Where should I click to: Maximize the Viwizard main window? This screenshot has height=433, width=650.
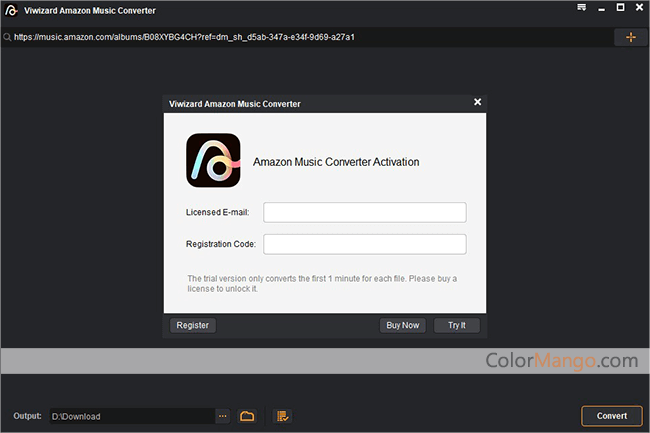click(621, 7)
